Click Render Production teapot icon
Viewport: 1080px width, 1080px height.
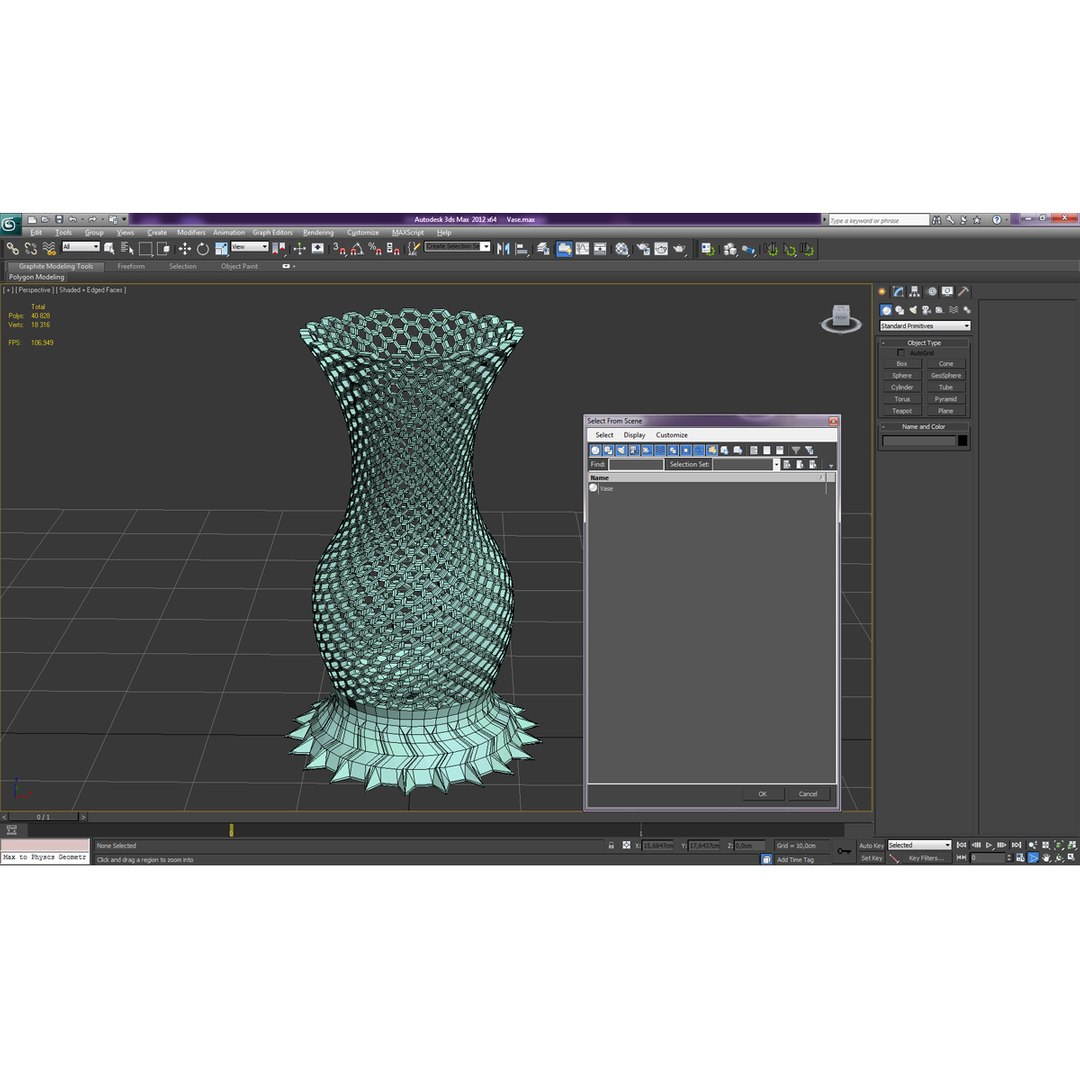(x=679, y=249)
